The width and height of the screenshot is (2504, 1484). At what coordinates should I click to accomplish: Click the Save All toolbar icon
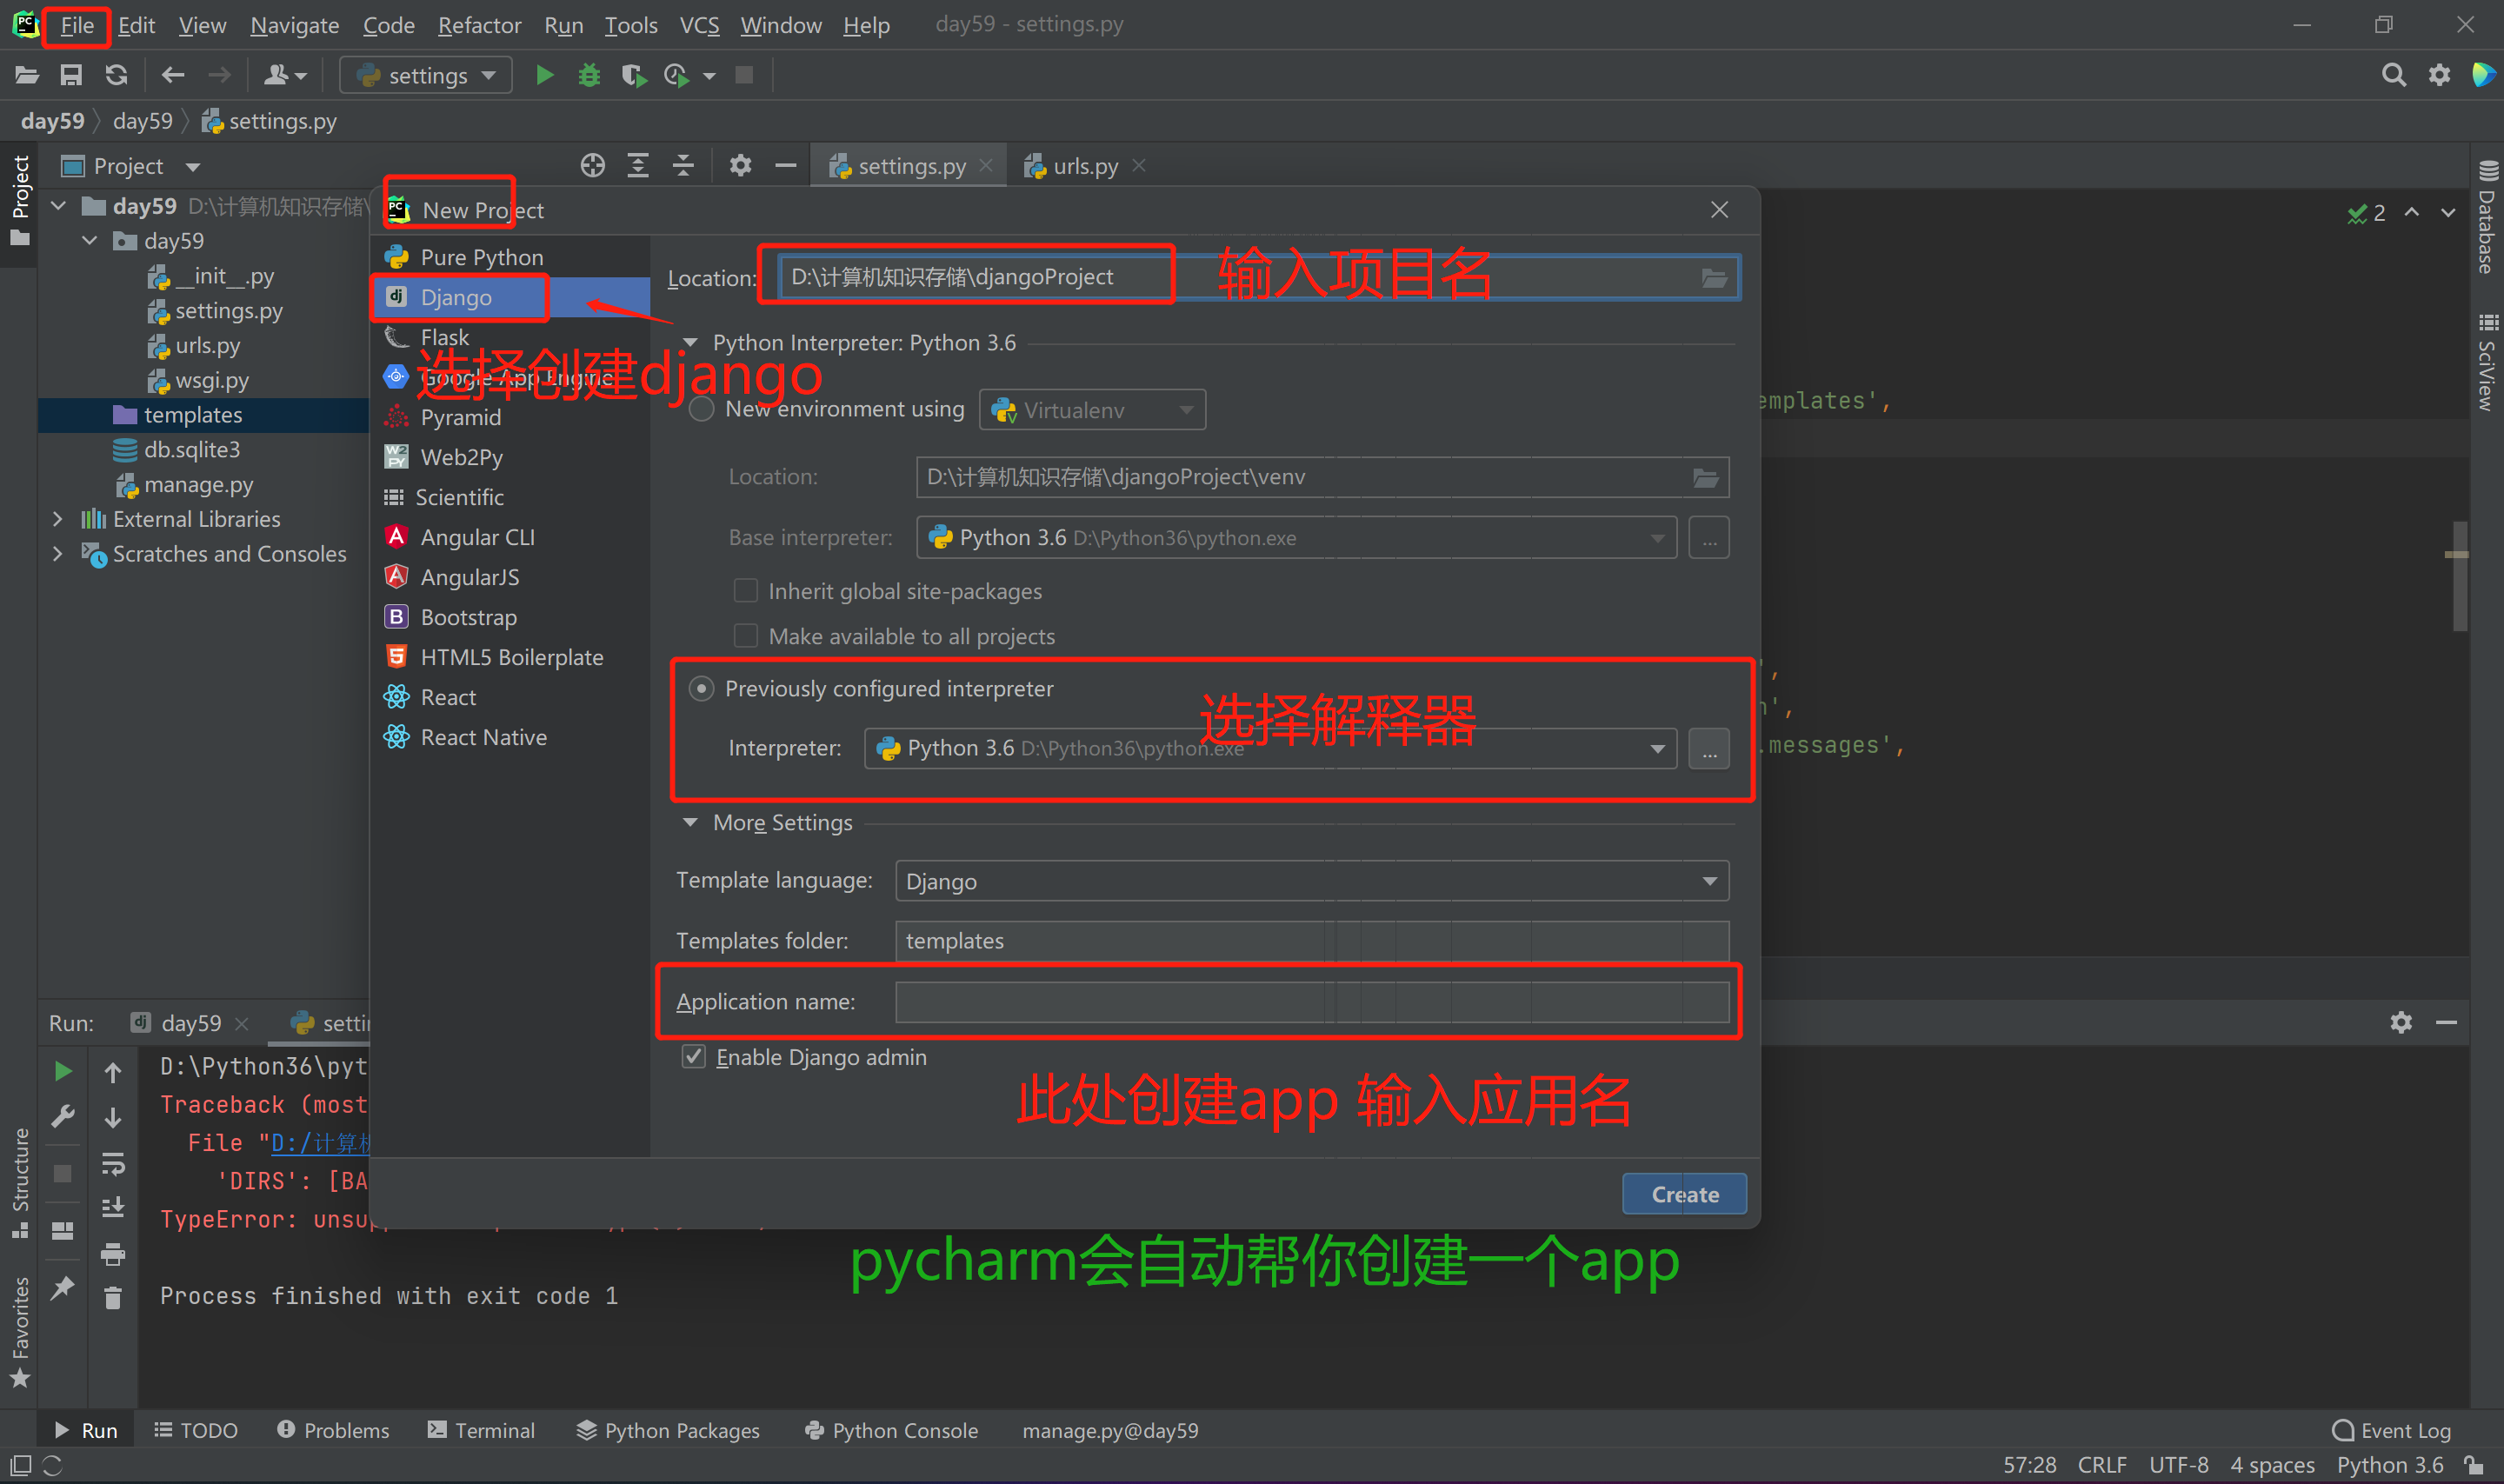[71, 75]
